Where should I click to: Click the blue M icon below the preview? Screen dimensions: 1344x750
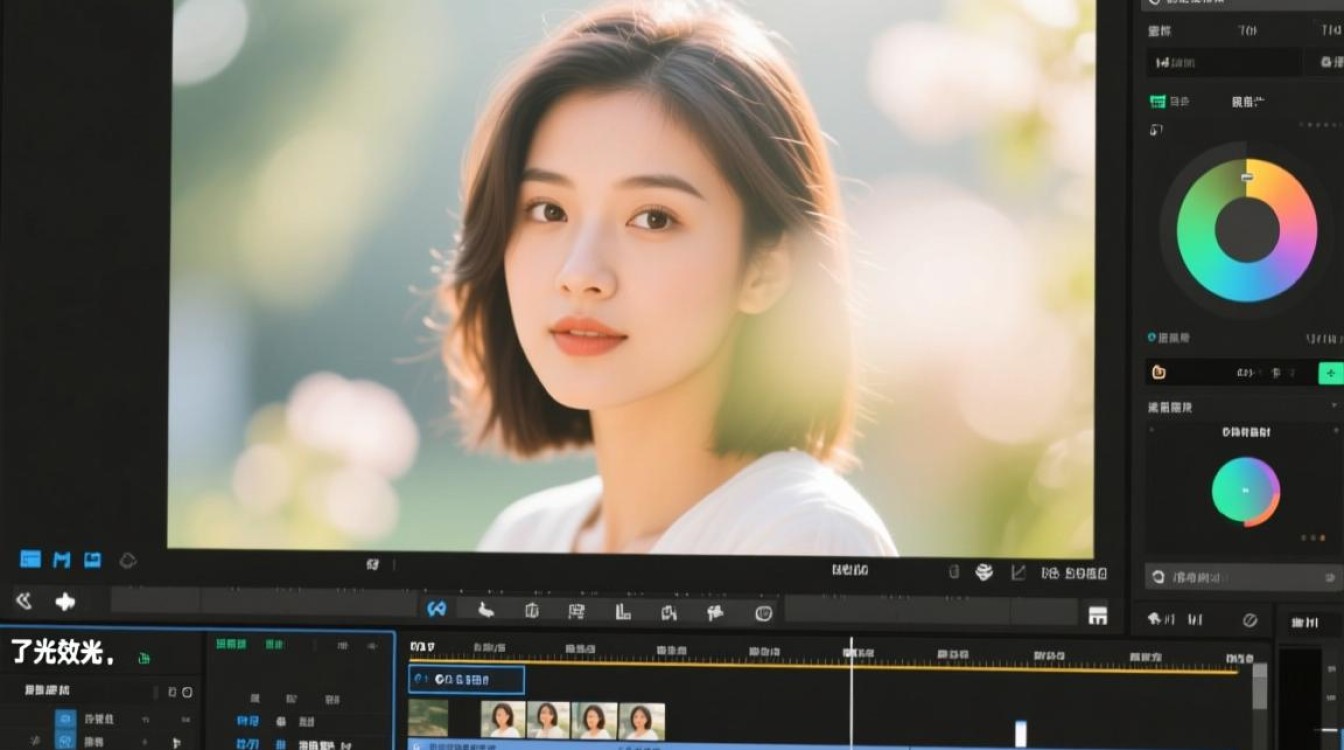pos(62,560)
